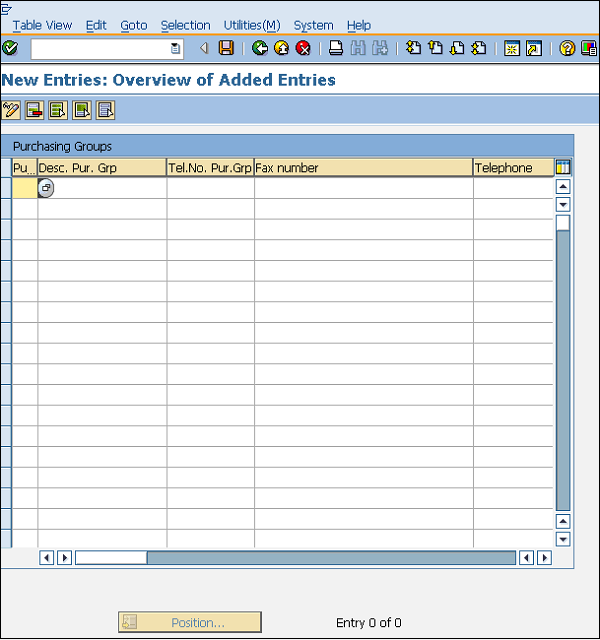The image size is (600, 640).
Task: Open the Goto menu
Action: 133,25
